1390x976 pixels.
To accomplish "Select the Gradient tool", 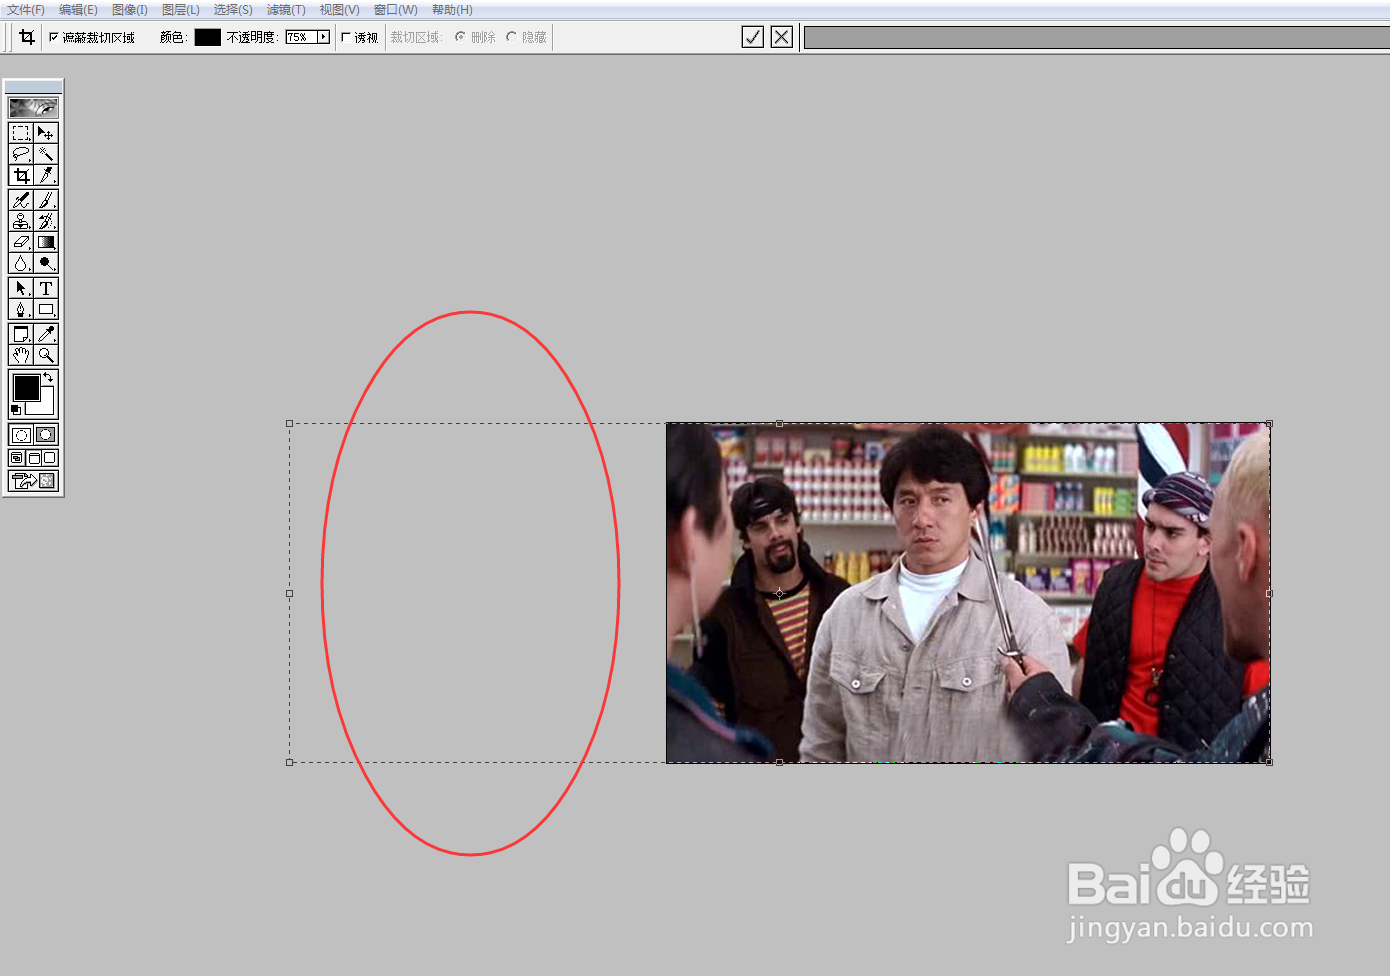I will [46, 242].
